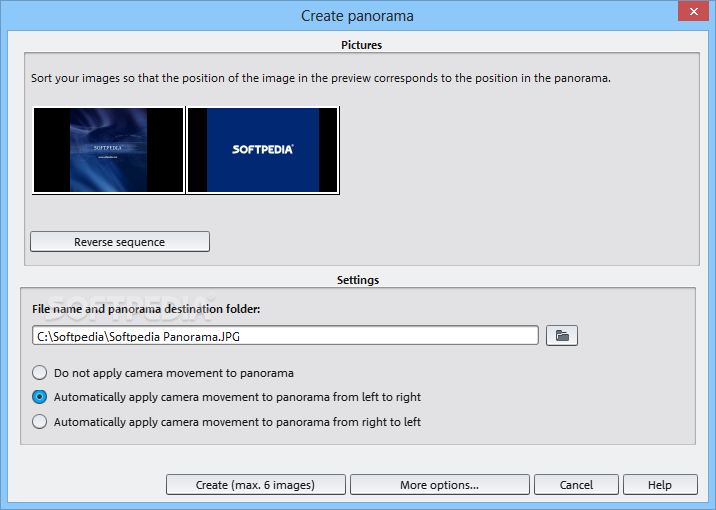Select the first Softpedia swirl thumbnail
Image resolution: width=716 pixels, height=510 pixels.
[x=109, y=150]
